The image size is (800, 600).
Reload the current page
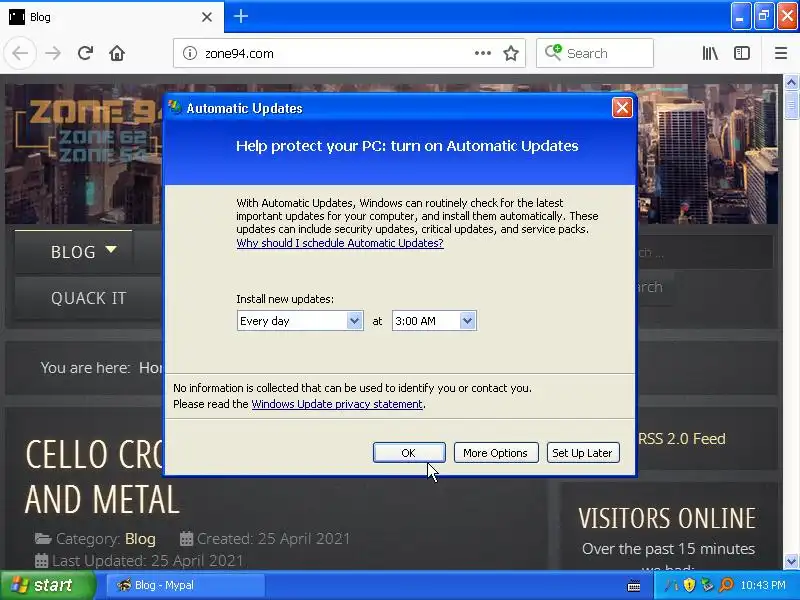(85, 53)
